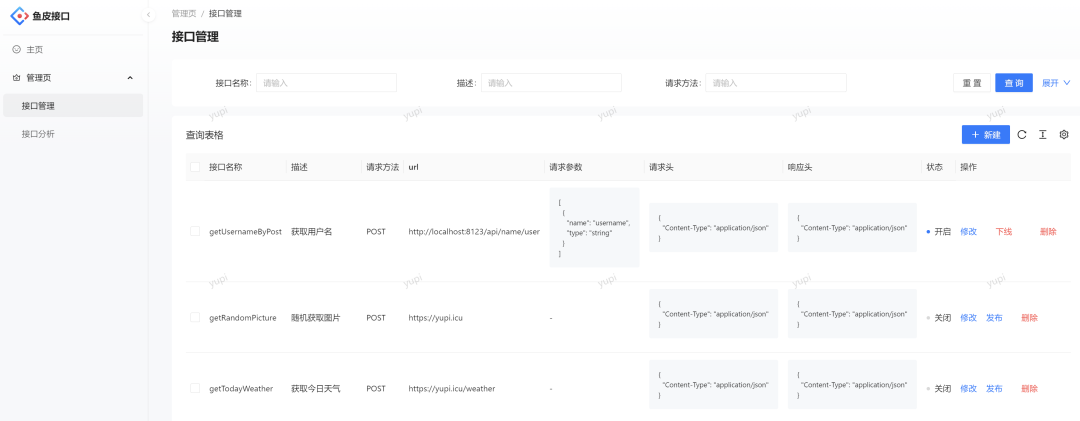Image resolution: width=1080 pixels, height=421 pixels.
Task: Expand the search form via 展开
Action: coord(1055,83)
